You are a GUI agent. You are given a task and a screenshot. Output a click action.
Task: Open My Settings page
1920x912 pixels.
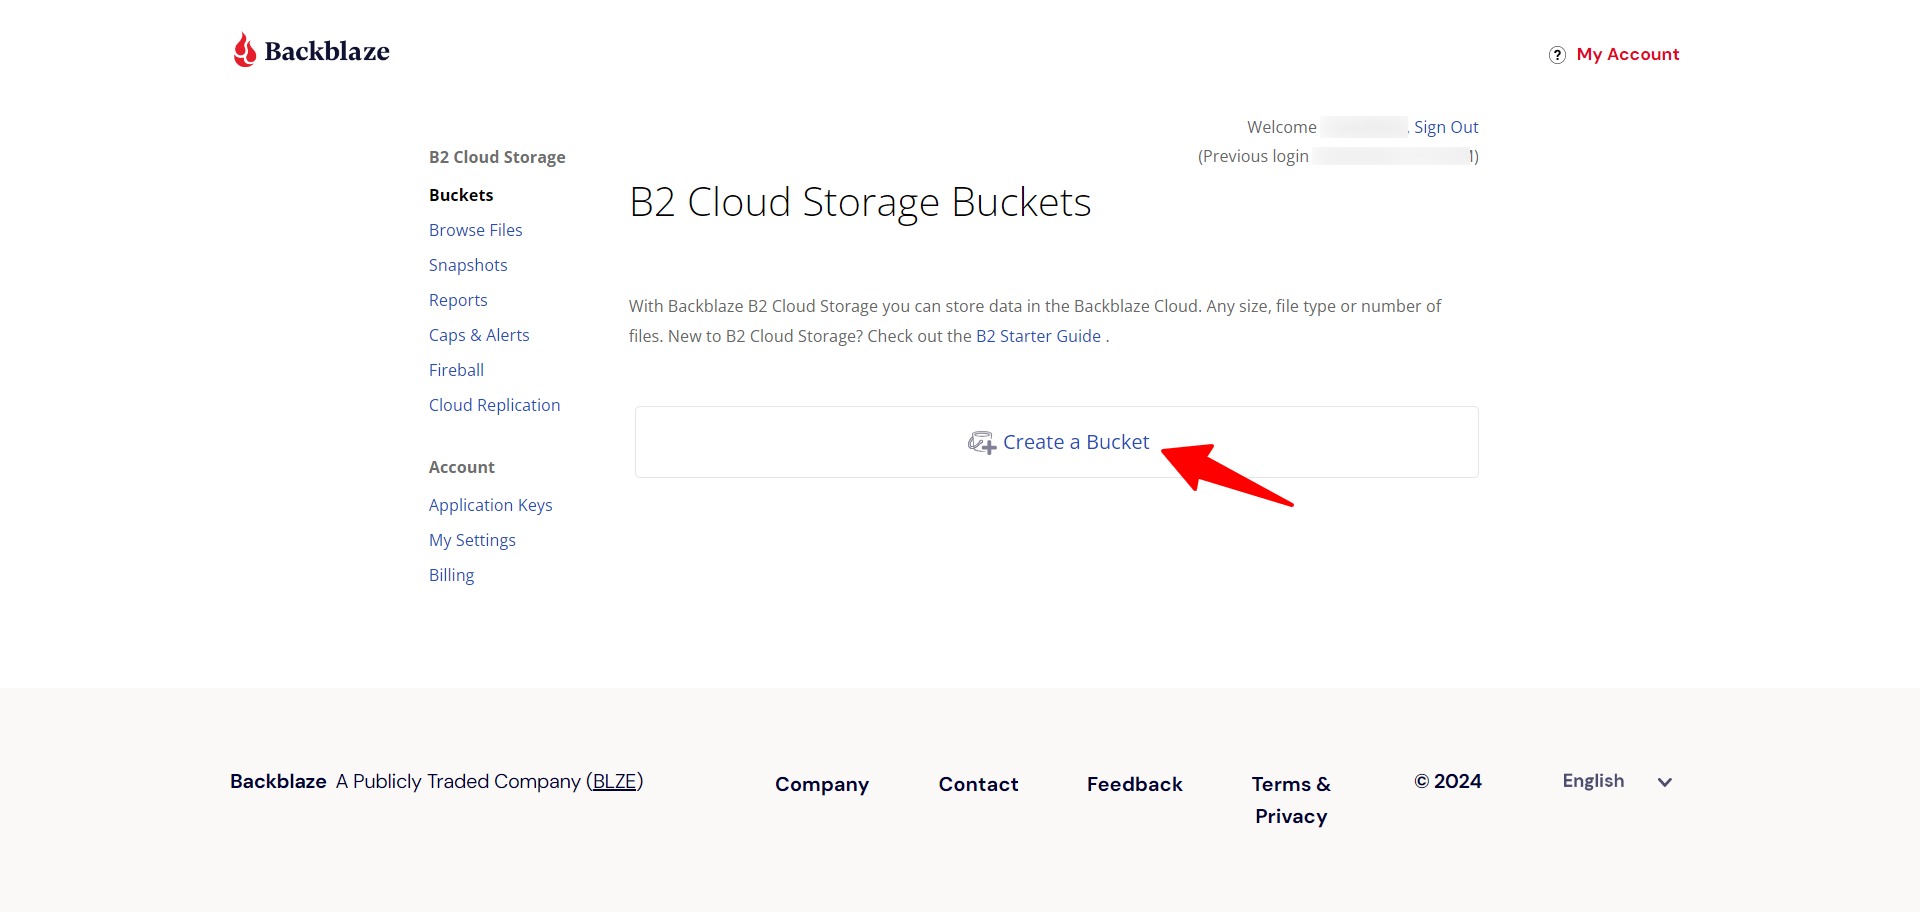point(472,540)
